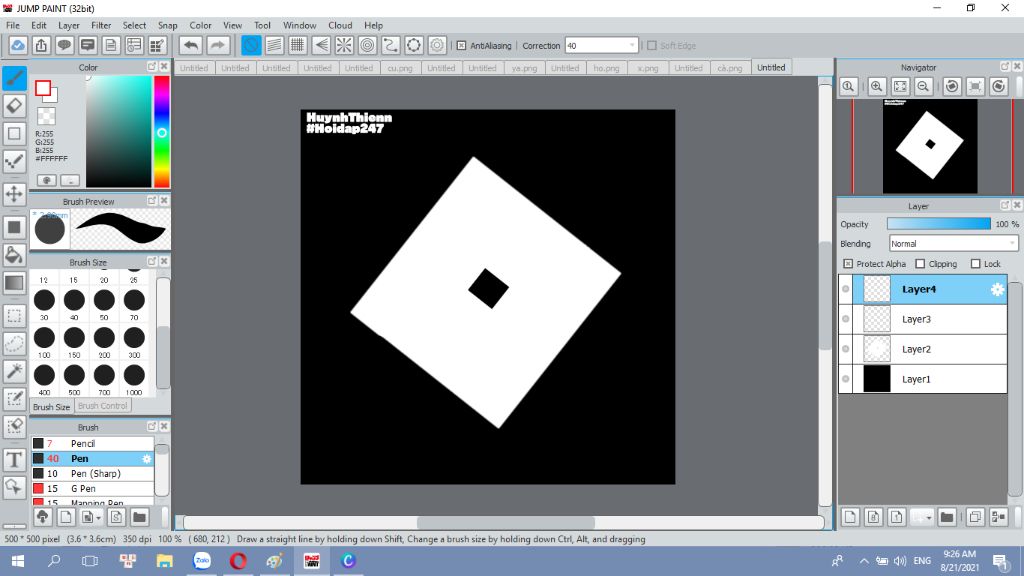Screen dimensions: 1024x576
Task: Toggle visibility of Layer3
Action: tap(846, 319)
